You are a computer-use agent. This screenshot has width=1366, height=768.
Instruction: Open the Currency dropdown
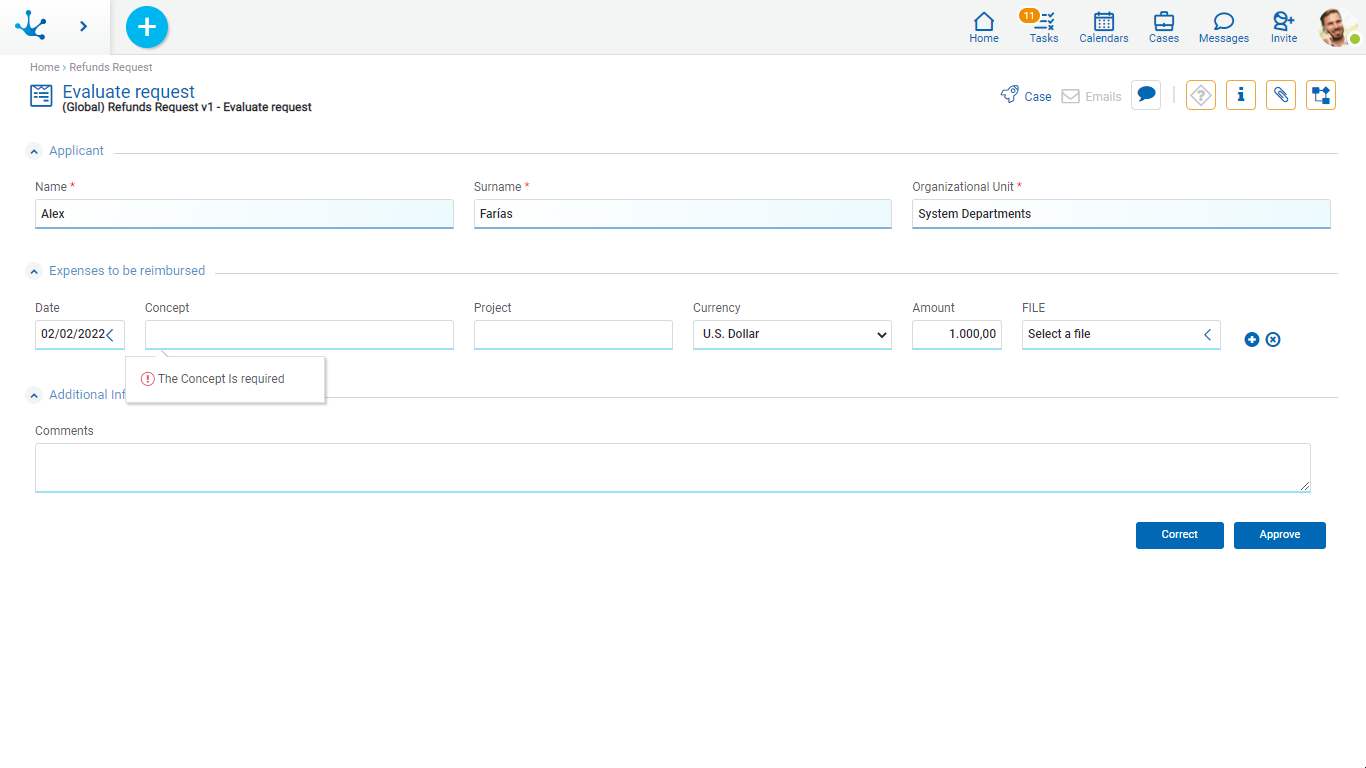click(792, 334)
